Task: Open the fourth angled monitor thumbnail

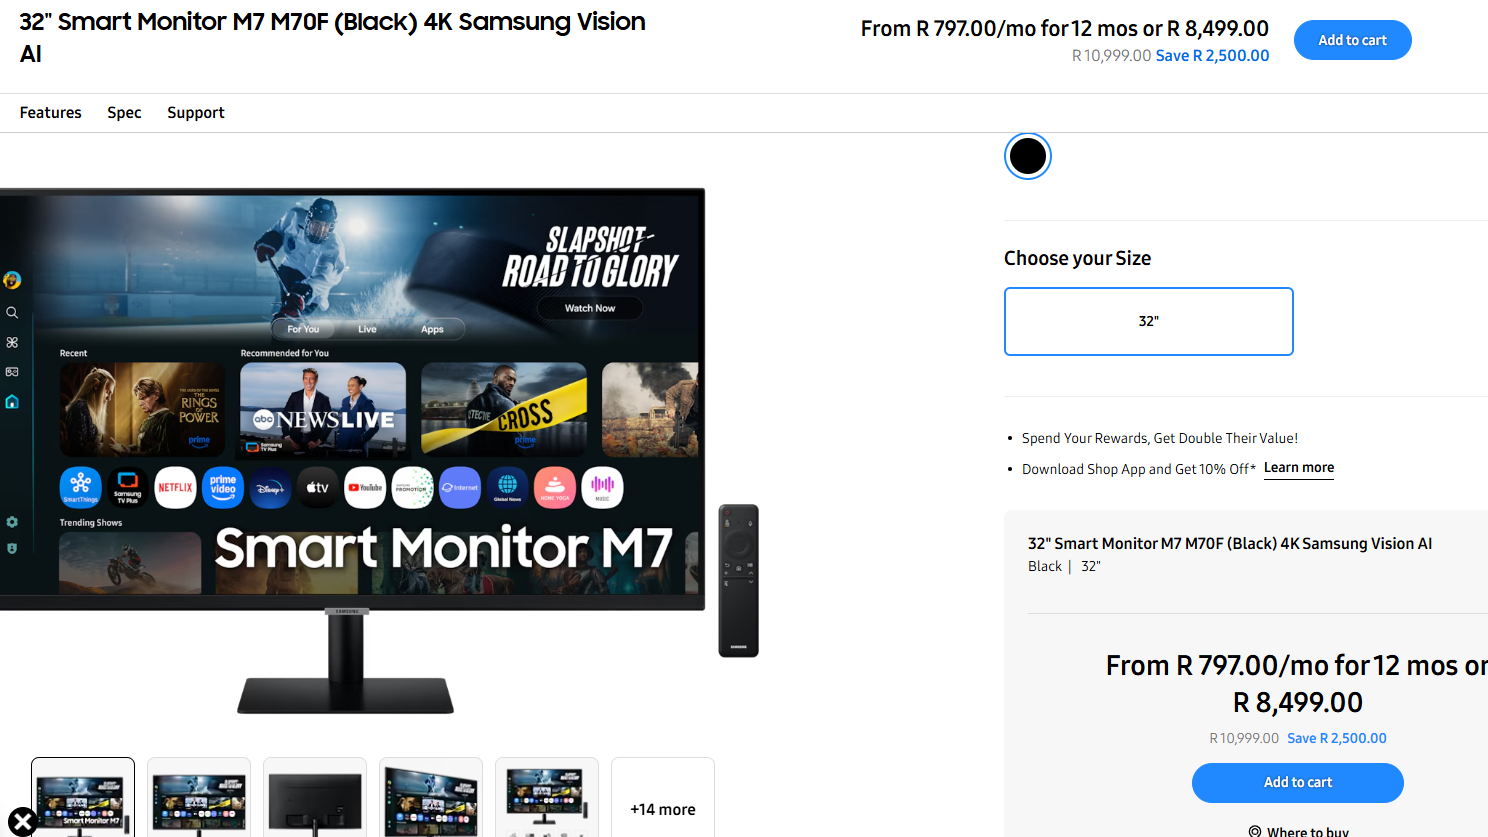Action: click(x=431, y=797)
